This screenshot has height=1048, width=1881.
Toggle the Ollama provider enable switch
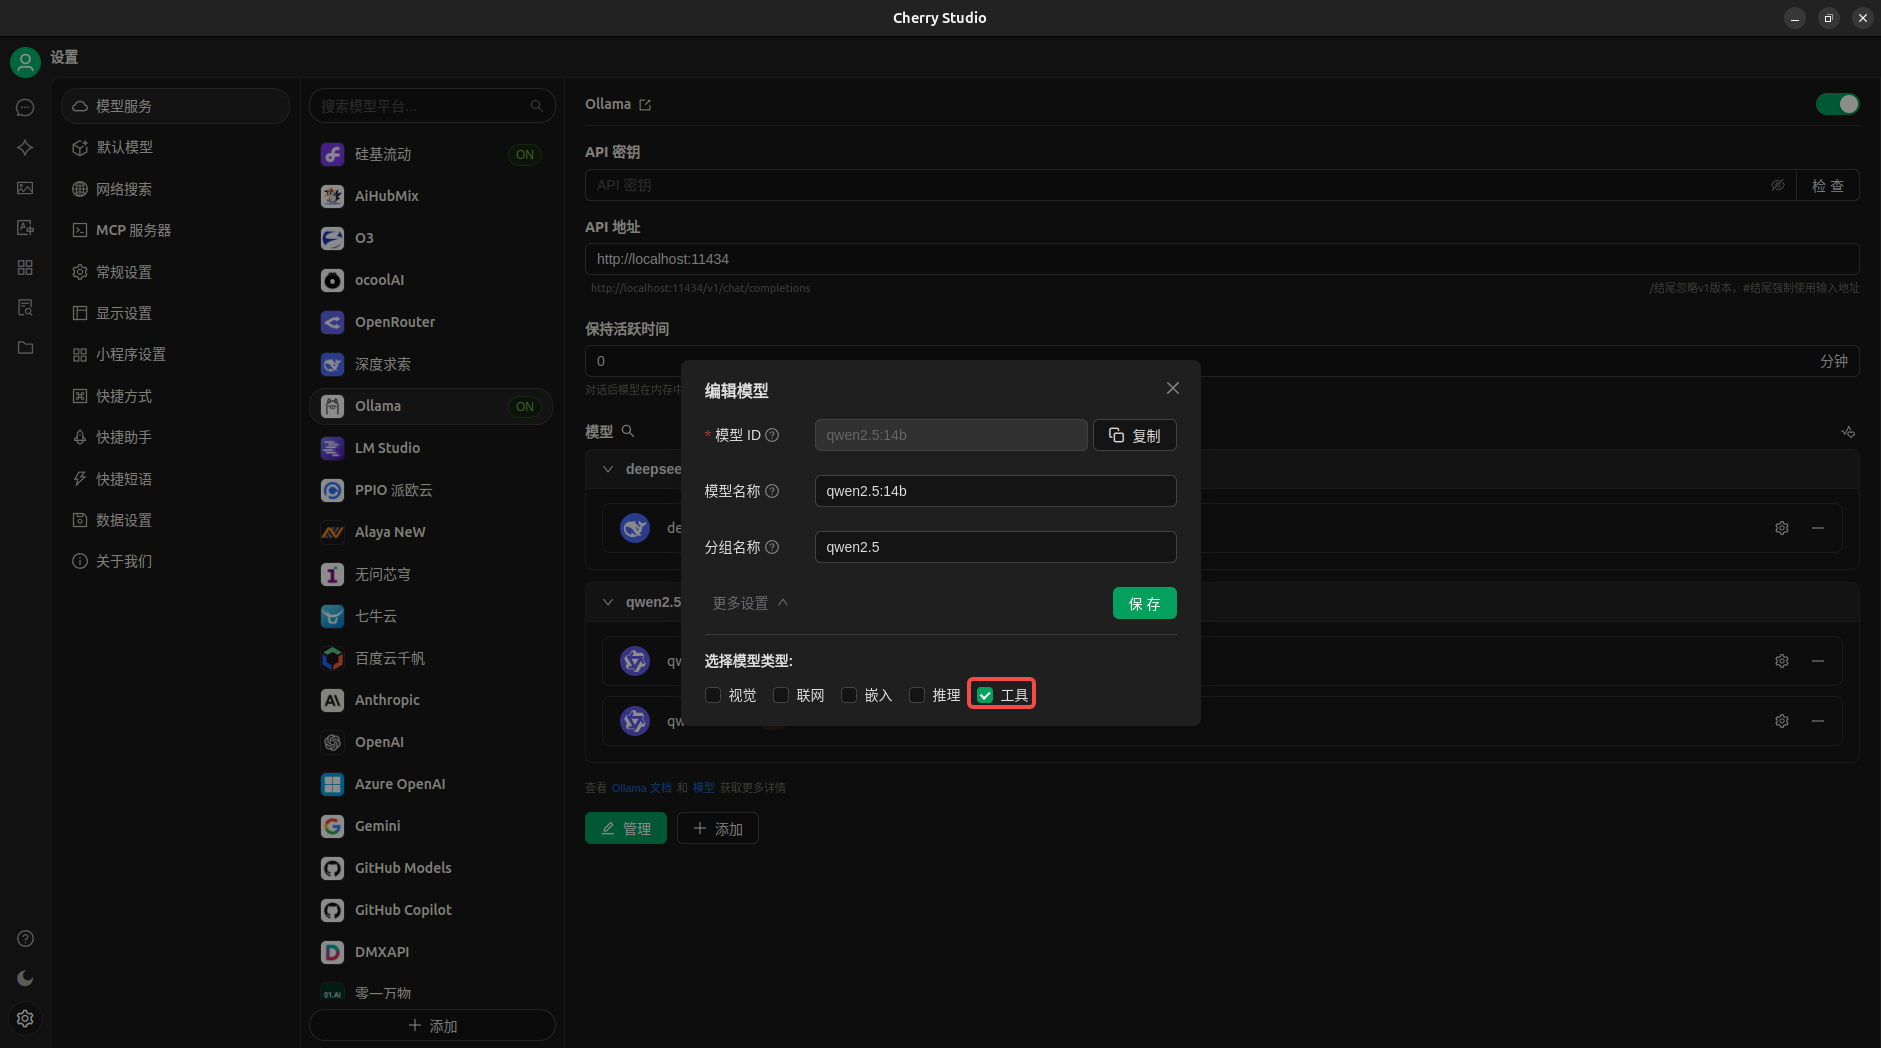click(1837, 104)
